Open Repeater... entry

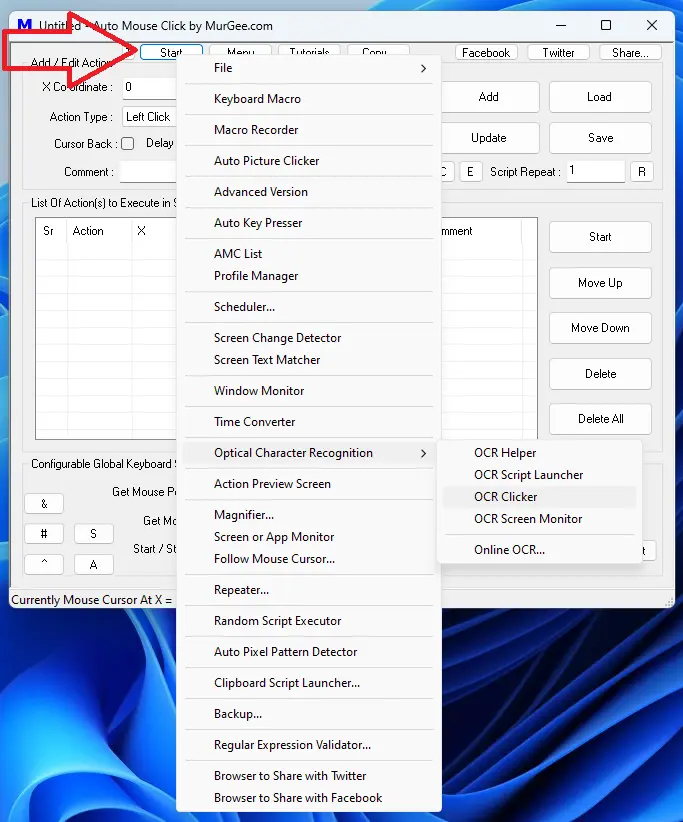(x=309, y=590)
